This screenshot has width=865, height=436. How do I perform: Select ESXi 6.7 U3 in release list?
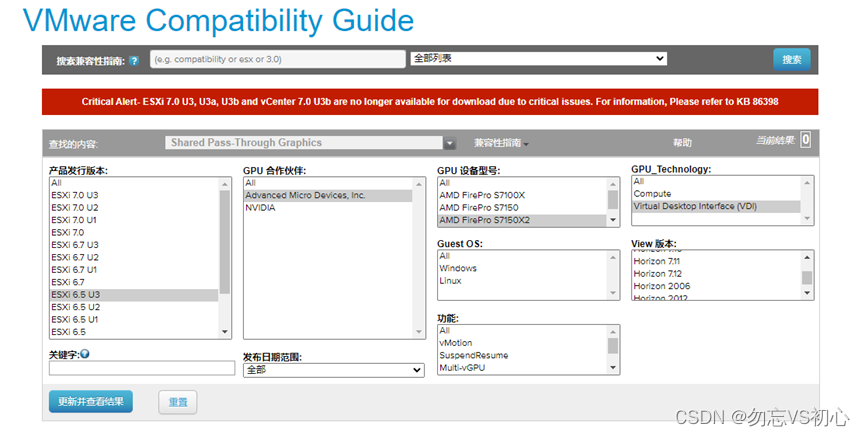point(134,245)
